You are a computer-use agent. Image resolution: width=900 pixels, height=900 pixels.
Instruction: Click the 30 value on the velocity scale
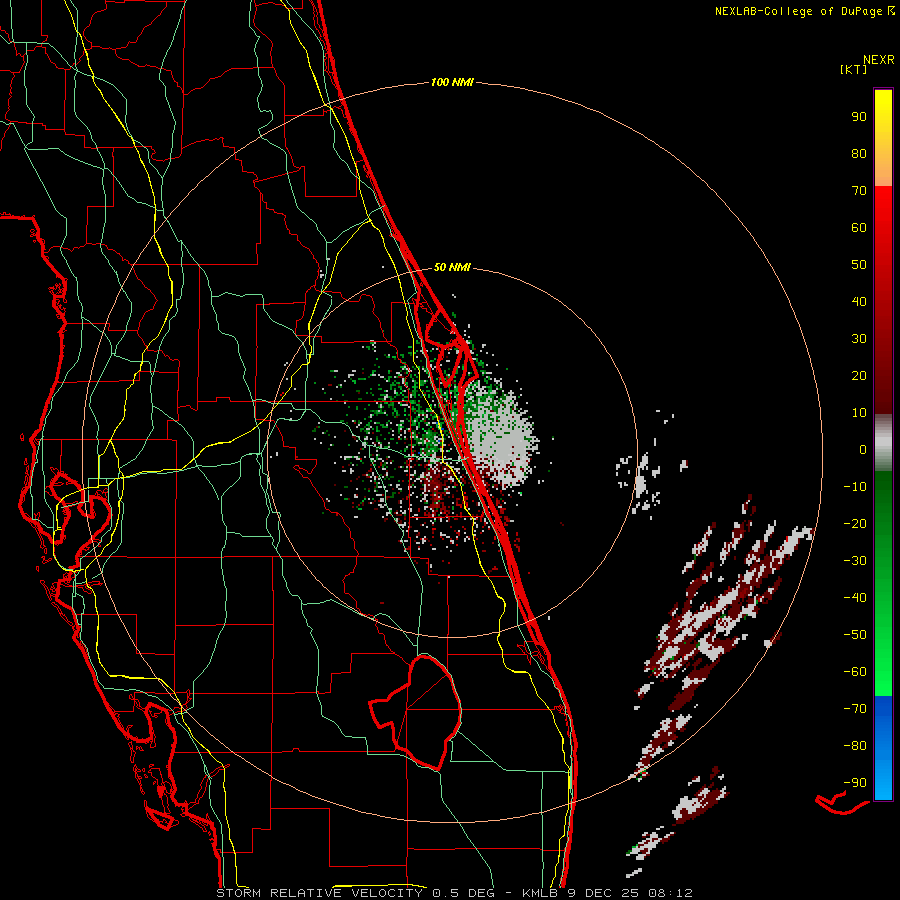(x=859, y=339)
